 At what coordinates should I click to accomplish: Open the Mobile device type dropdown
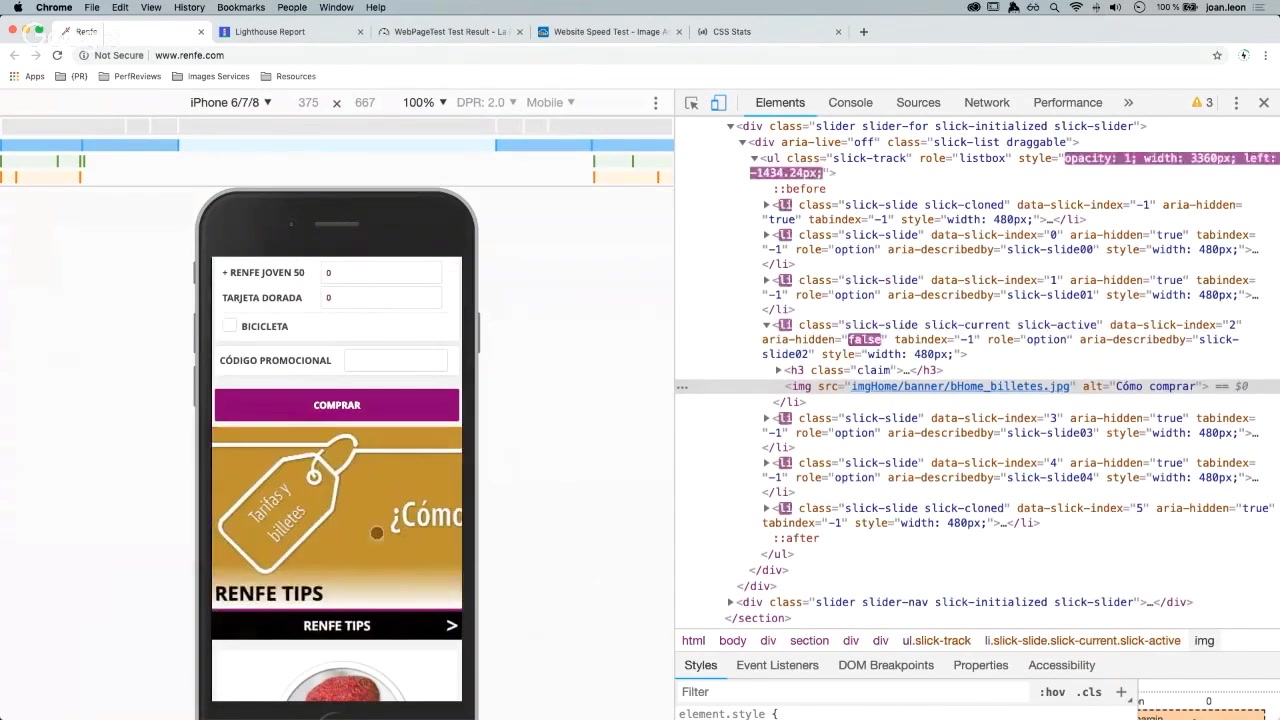551,103
